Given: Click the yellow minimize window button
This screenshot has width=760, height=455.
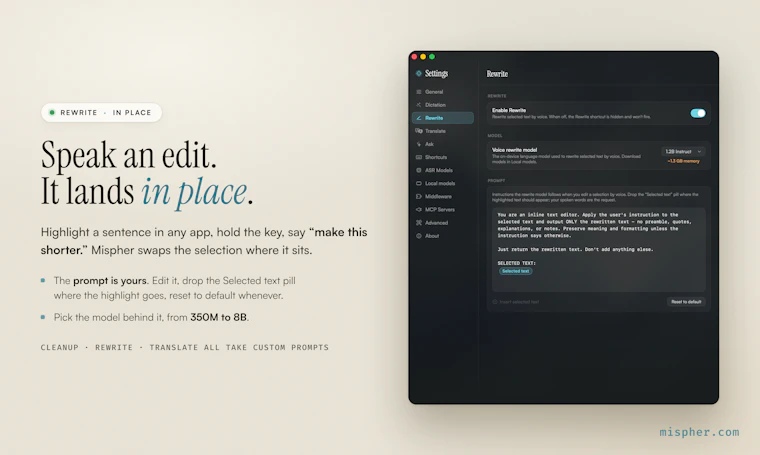Looking at the screenshot, I should (x=423, y=57).
